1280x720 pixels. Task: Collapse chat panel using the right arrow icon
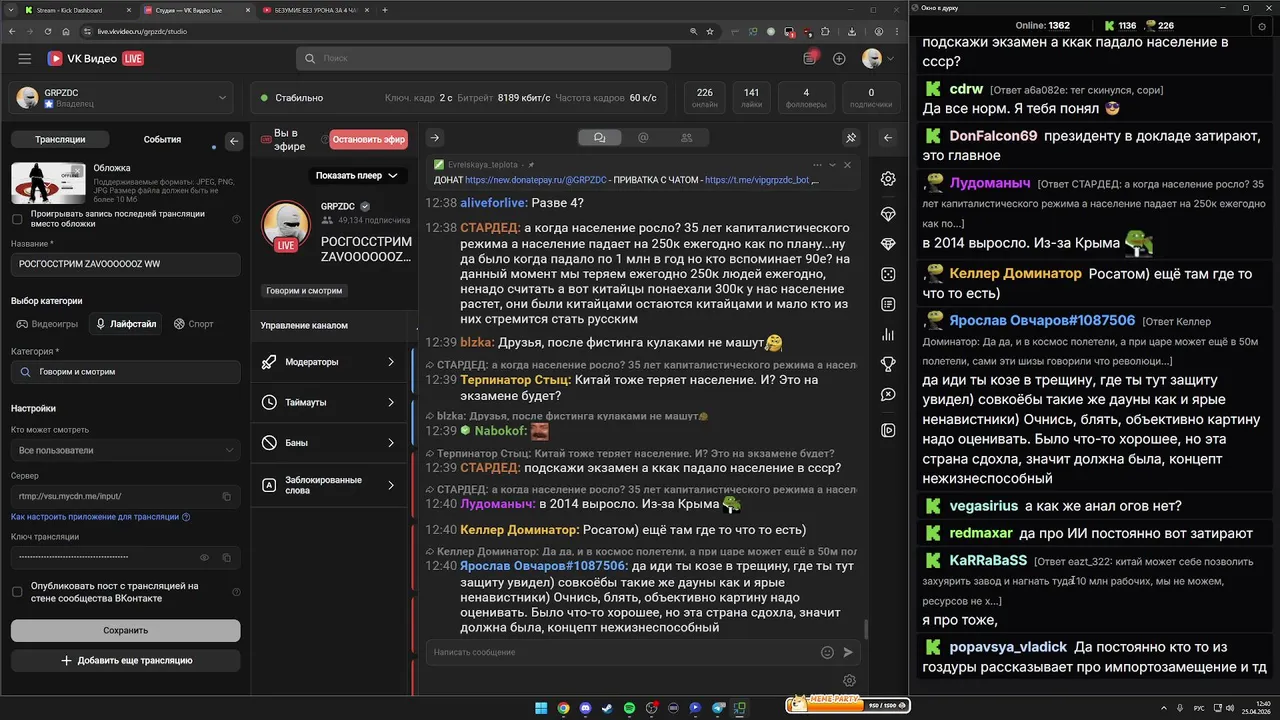click(435, 138)
